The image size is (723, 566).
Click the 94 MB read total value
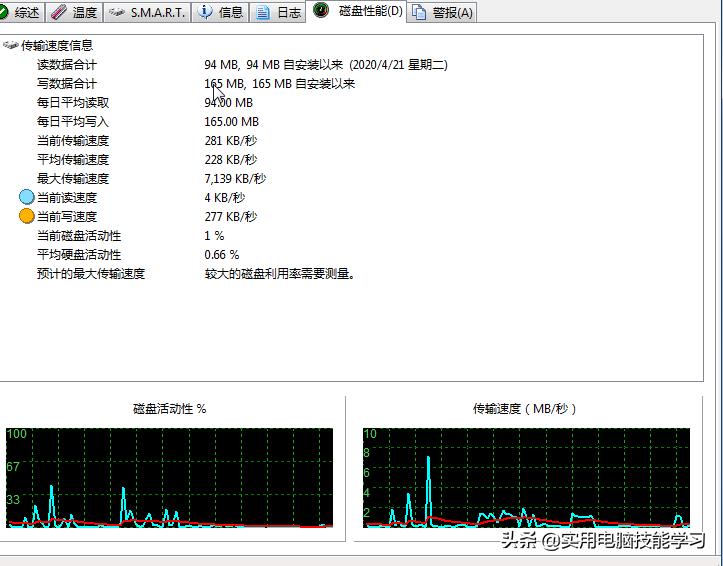(x=326, y=65)
